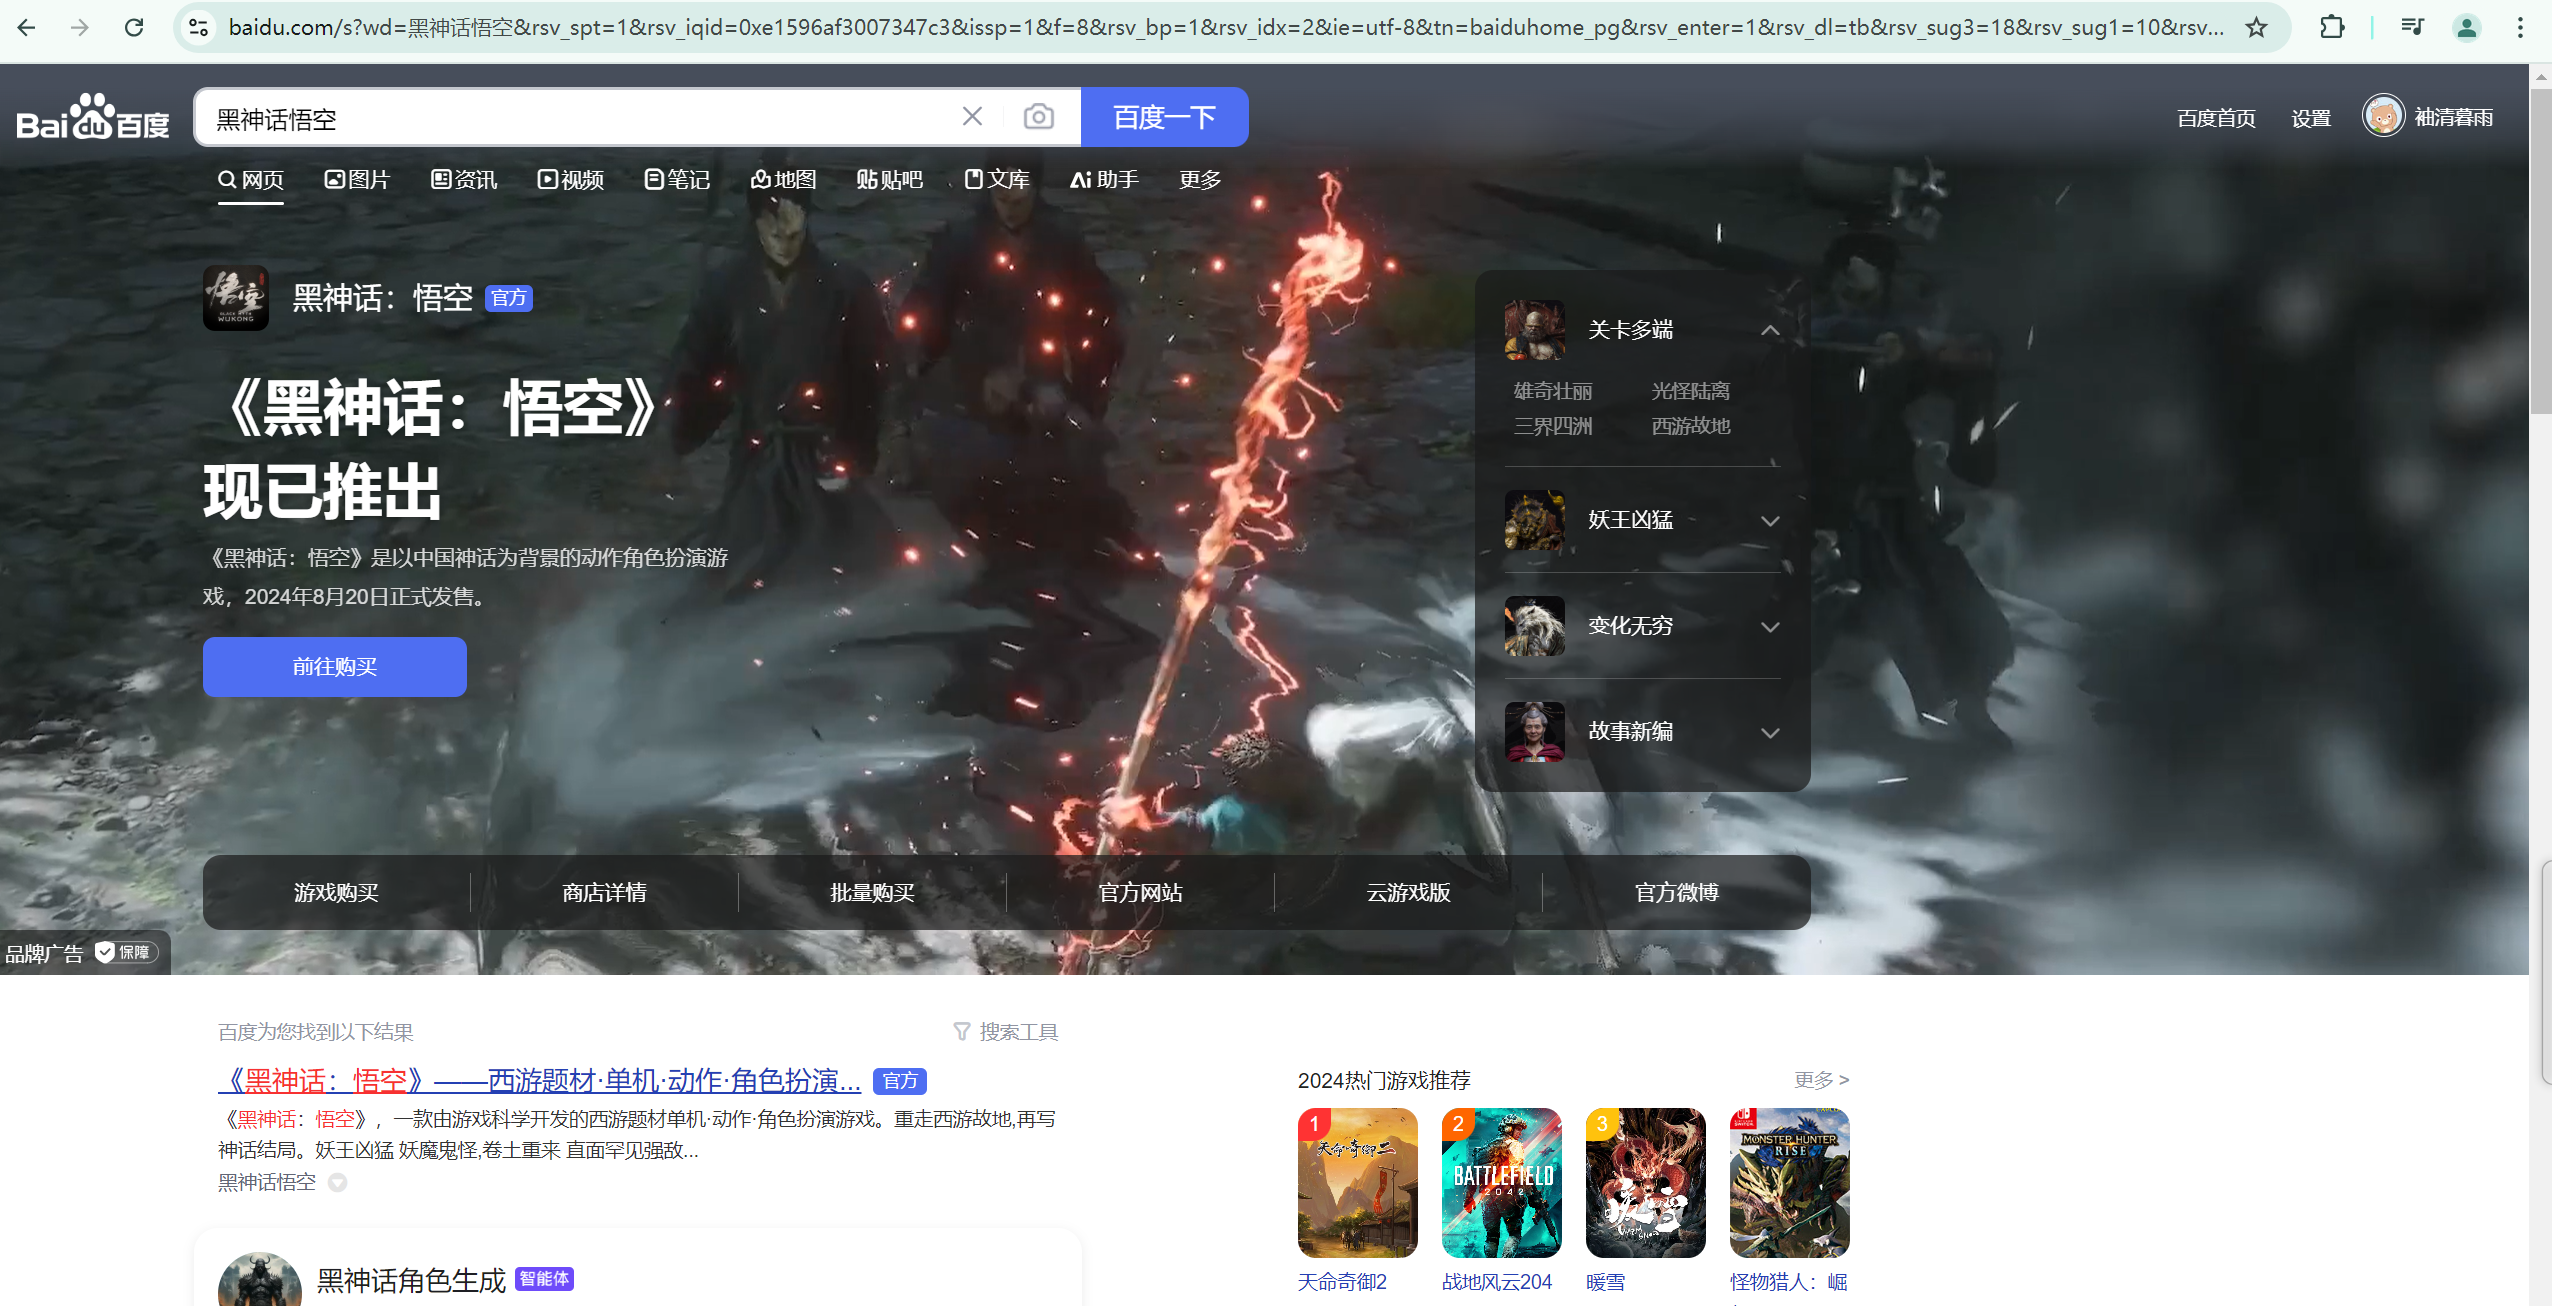Switch to the 视频 search tab
The height and width of the screenshot is (1306, 2552).
(x=571, y=180)
